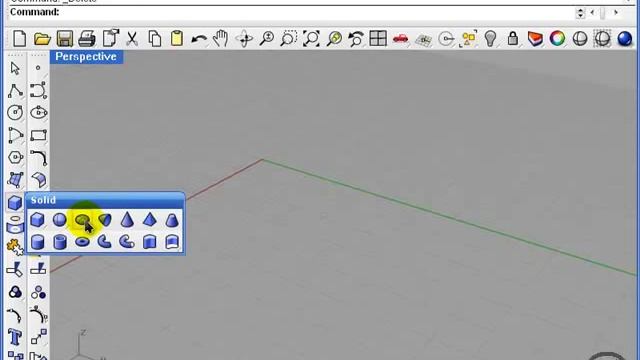640x360 pixels.
Task: Select the Extrude curve tool in Solid flyout
Action: (x=150, y=242)
